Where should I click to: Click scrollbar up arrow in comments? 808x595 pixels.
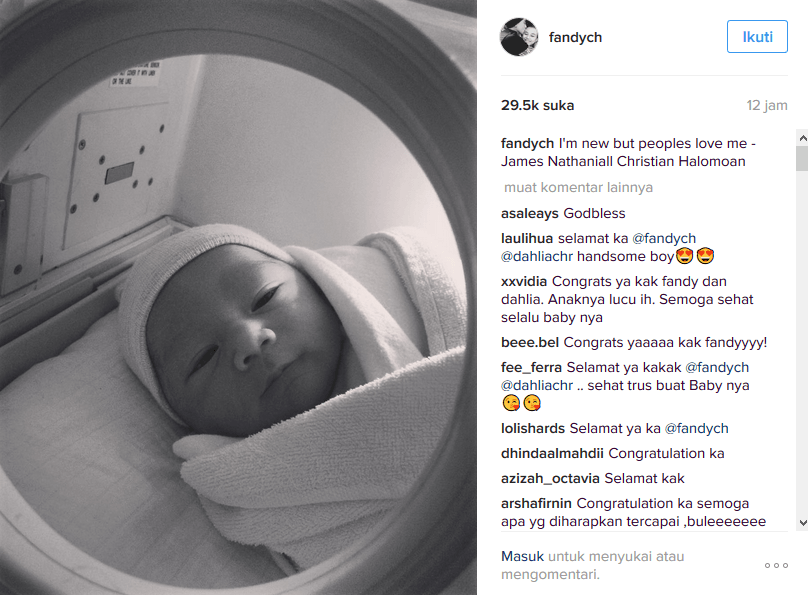click(x=802, y=138)
